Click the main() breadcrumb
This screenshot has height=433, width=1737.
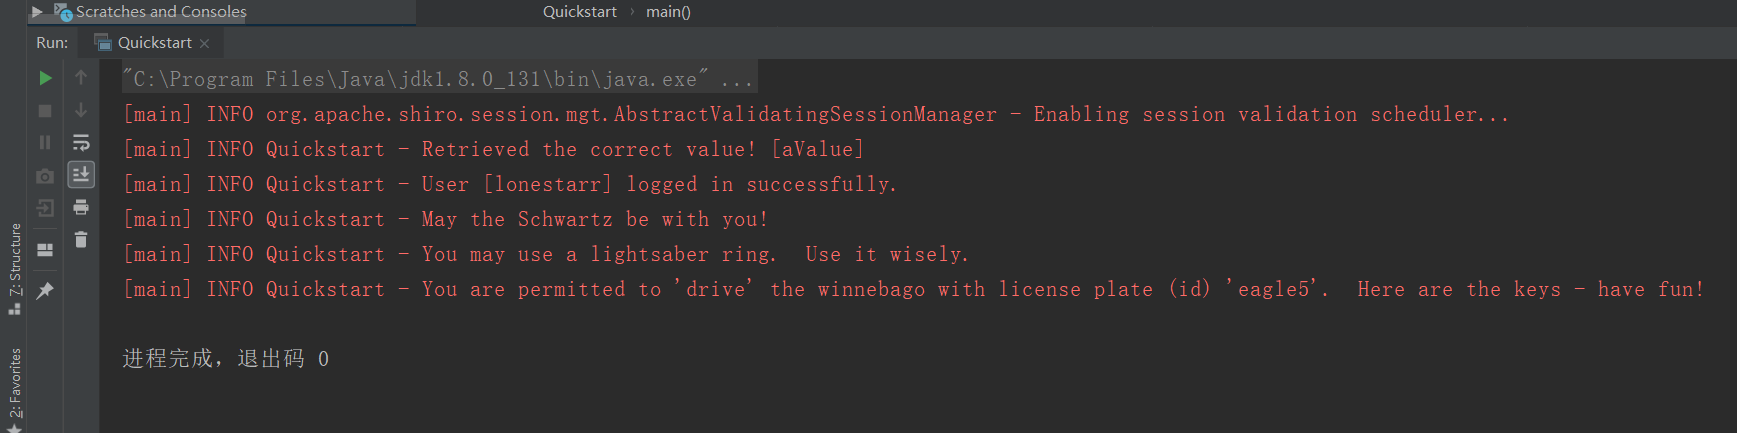click(668, 12)
